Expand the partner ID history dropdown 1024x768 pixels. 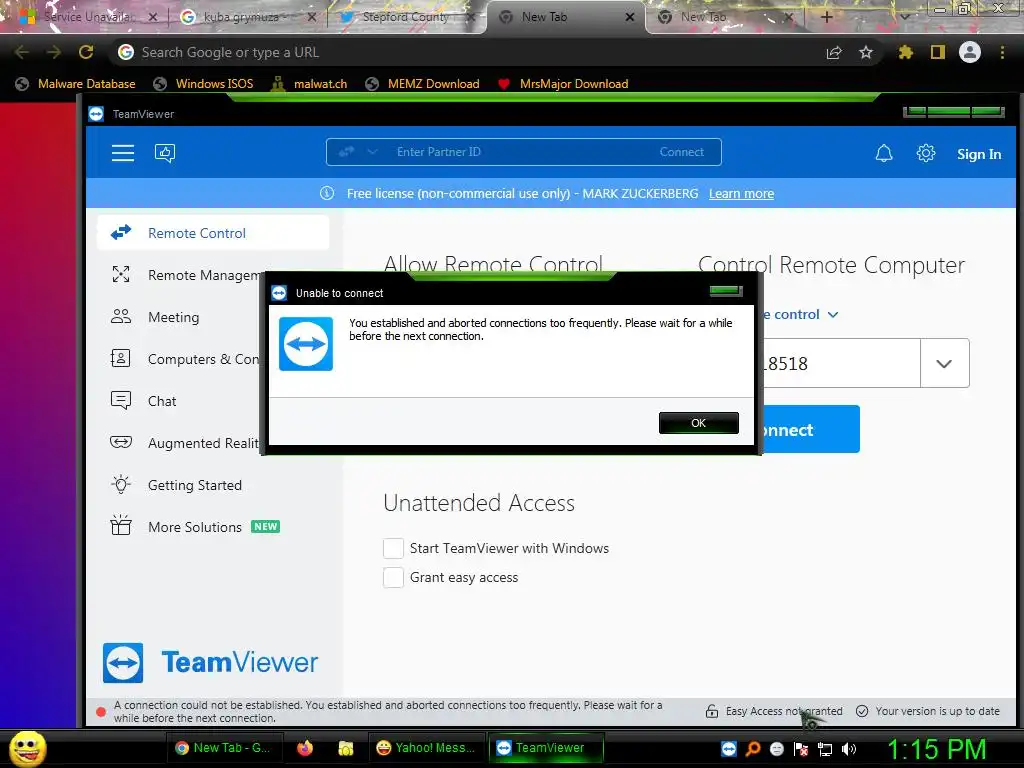[x=944, y=363]
